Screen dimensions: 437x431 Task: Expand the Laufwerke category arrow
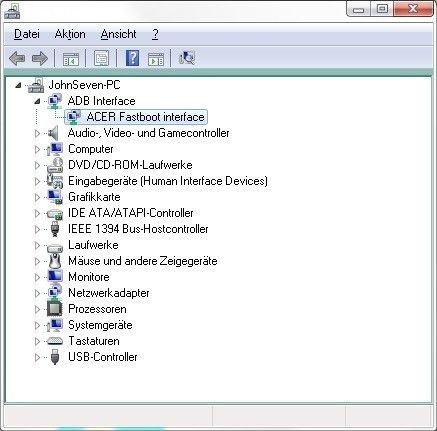pos(37,245)
